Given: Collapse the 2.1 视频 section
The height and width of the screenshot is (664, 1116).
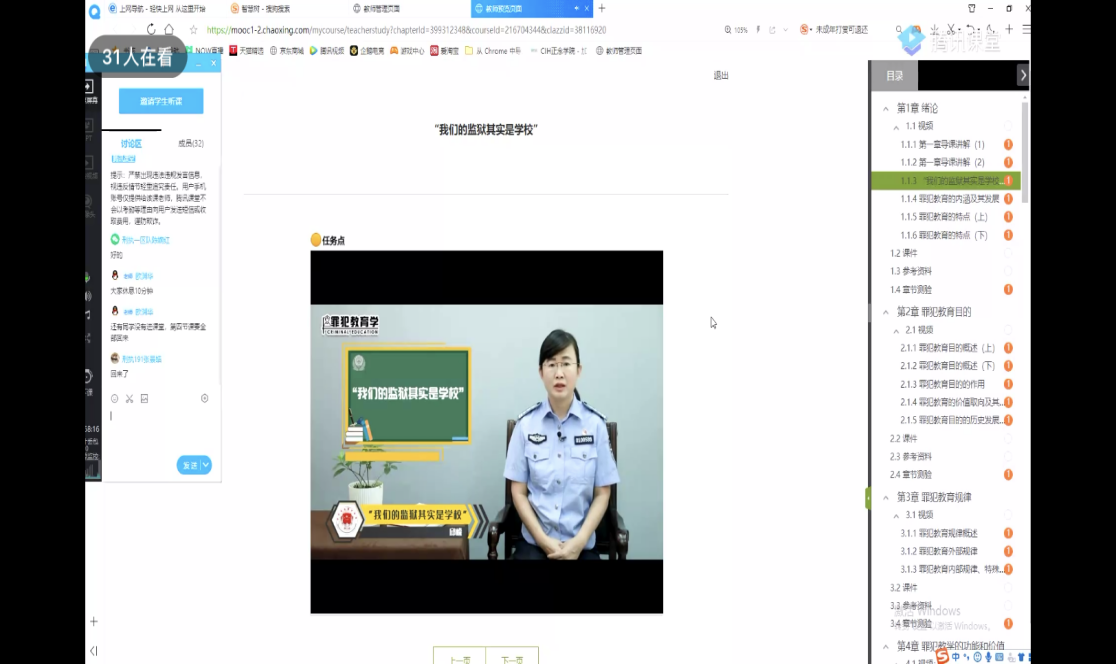Looking at the screenshot, I should click(896, 330).
